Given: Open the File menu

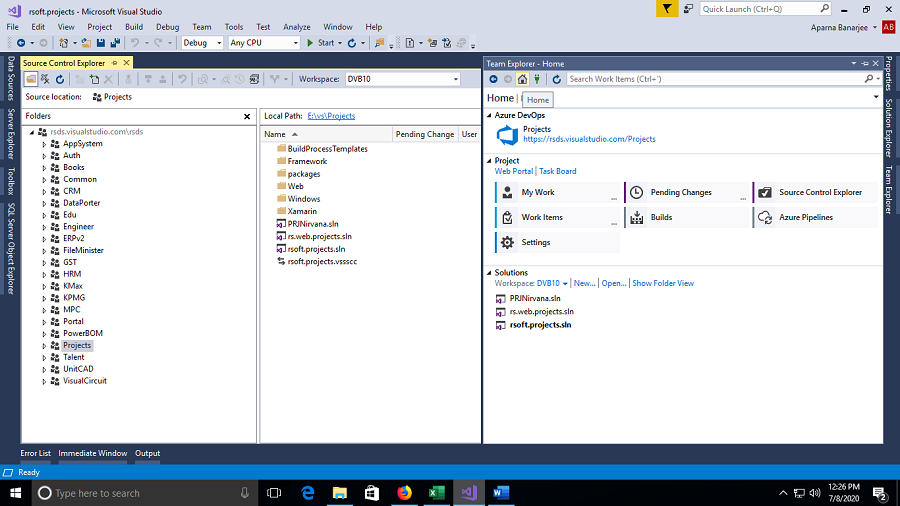Looking at the screenshot, I should pyautogui.click(x=13, y=27).
